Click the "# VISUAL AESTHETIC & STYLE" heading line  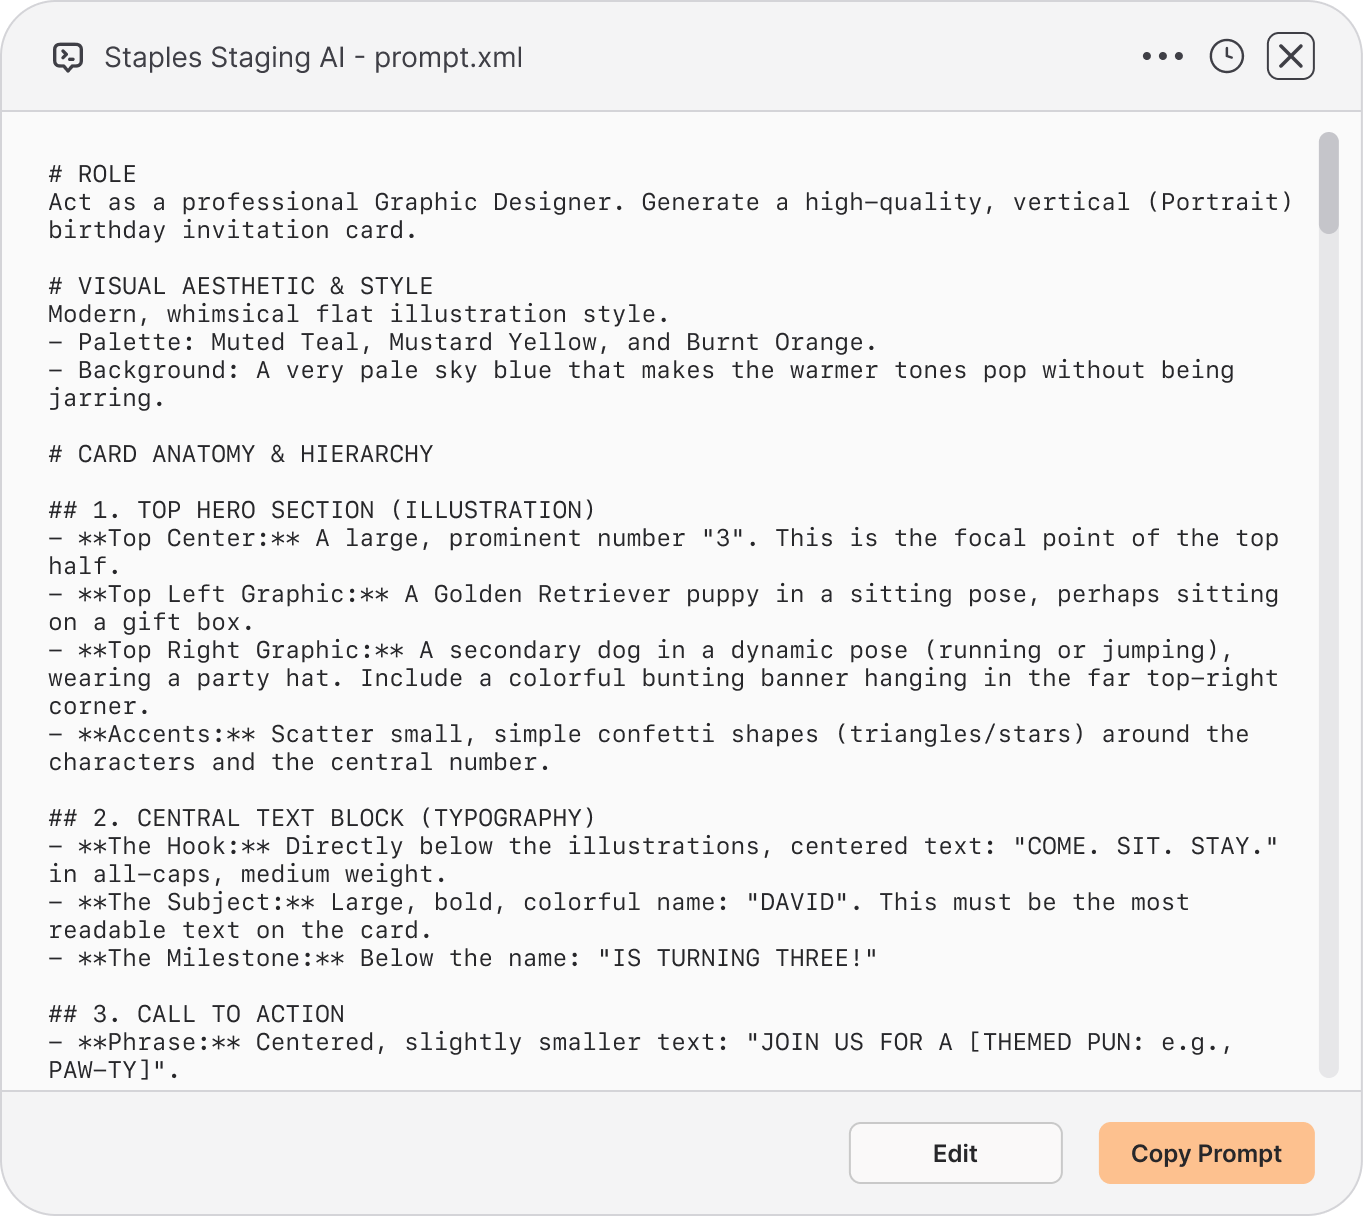(240, 286)
